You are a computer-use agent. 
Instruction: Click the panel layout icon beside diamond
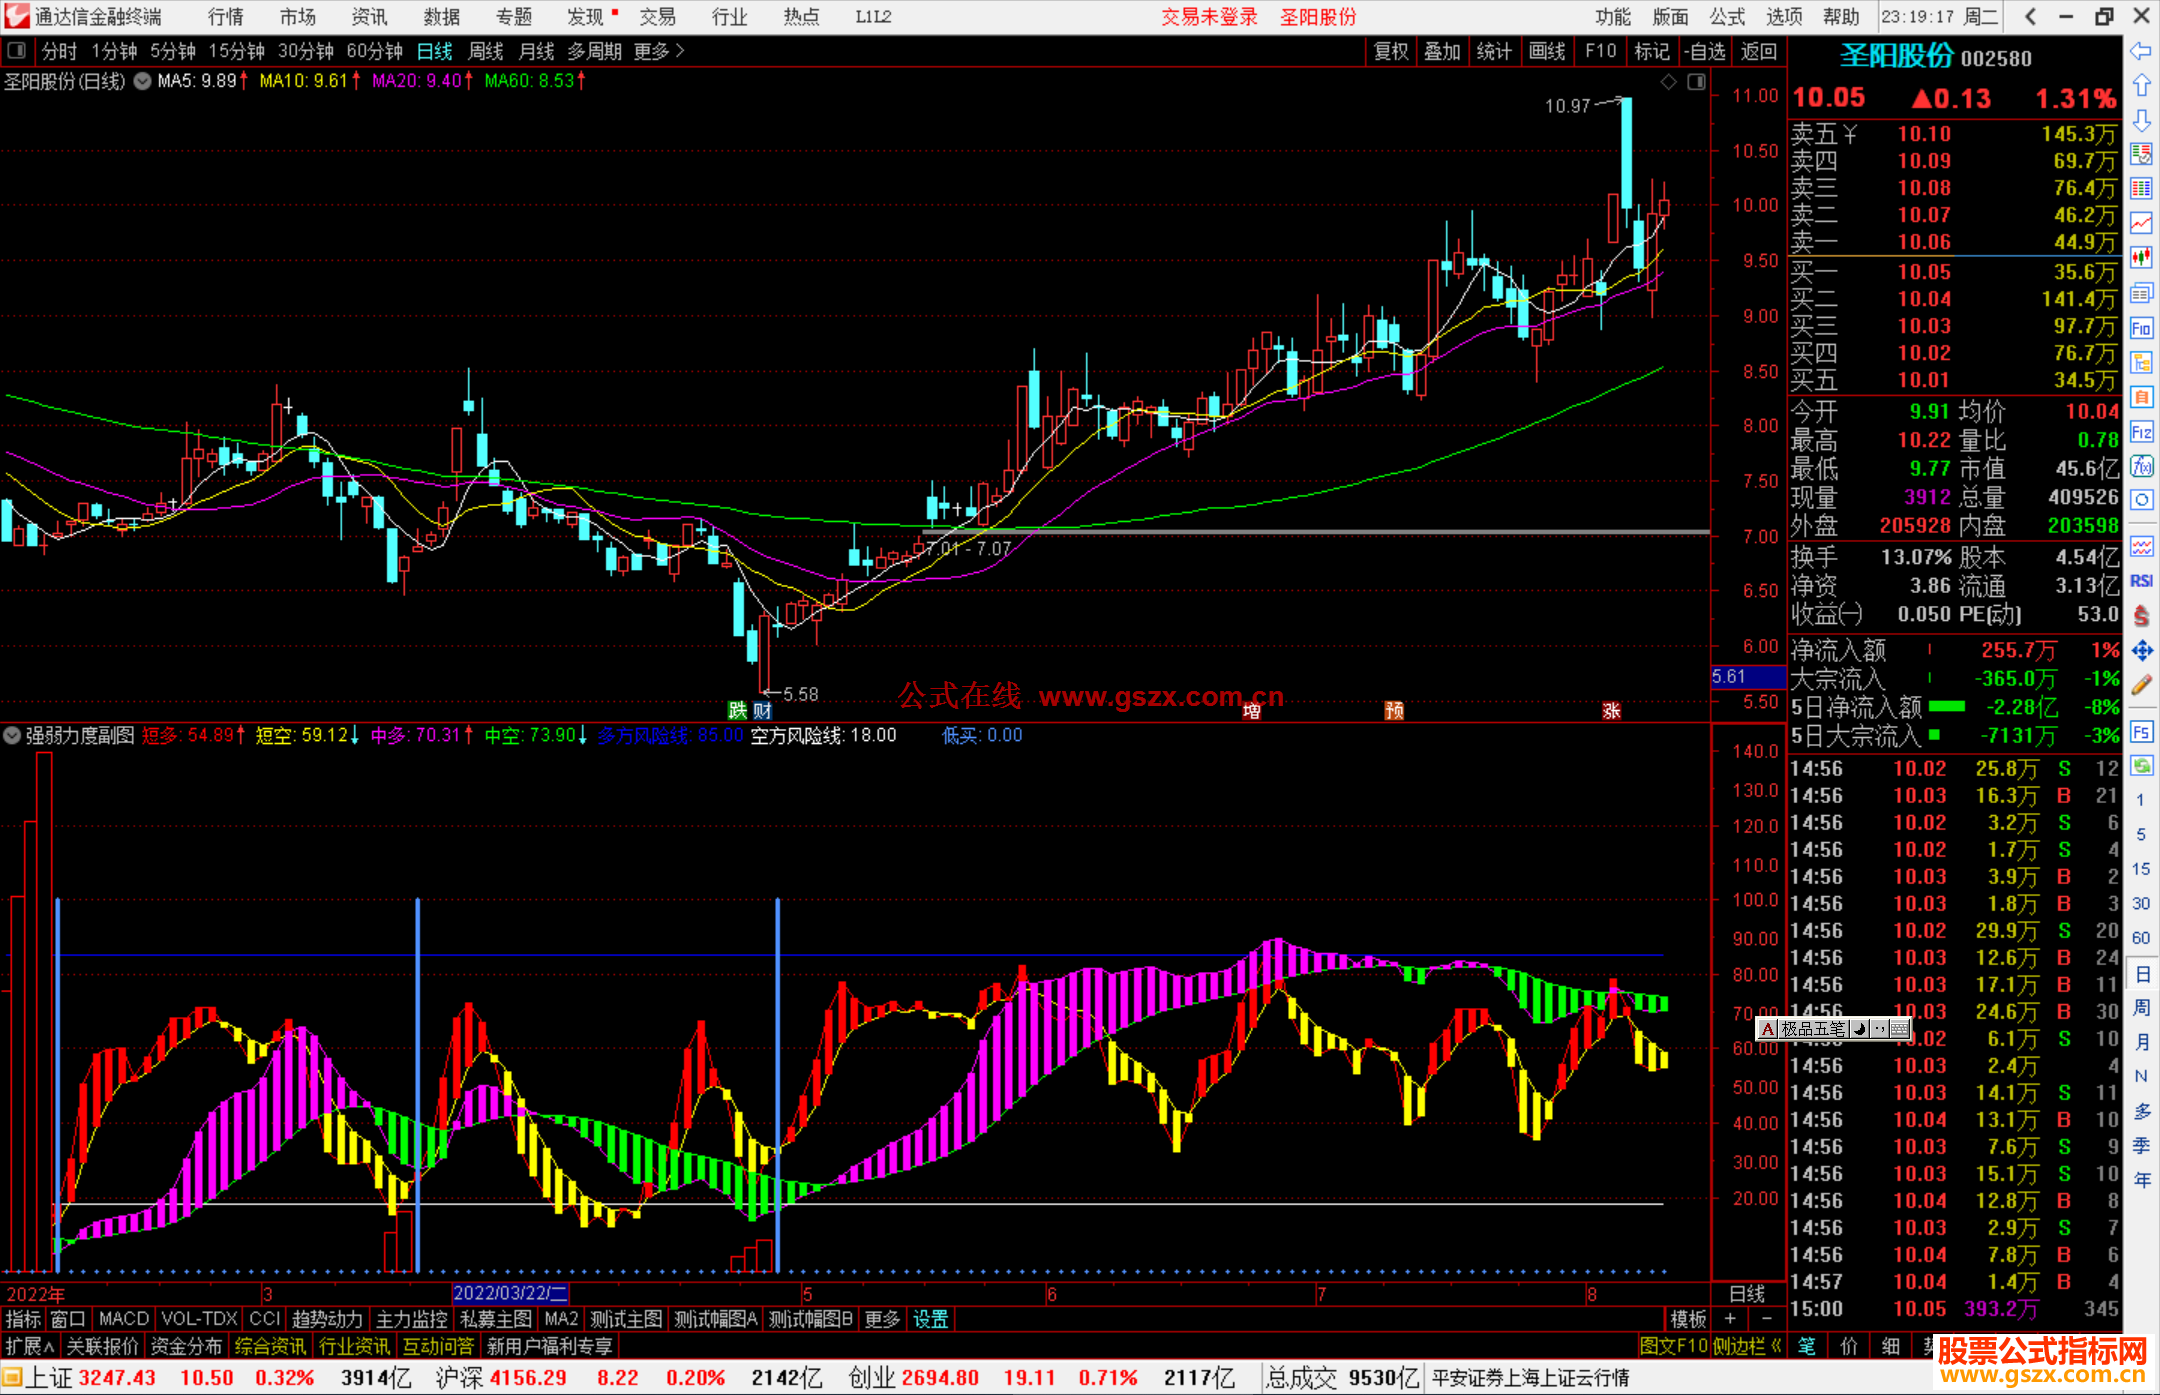coord(1697,82)
